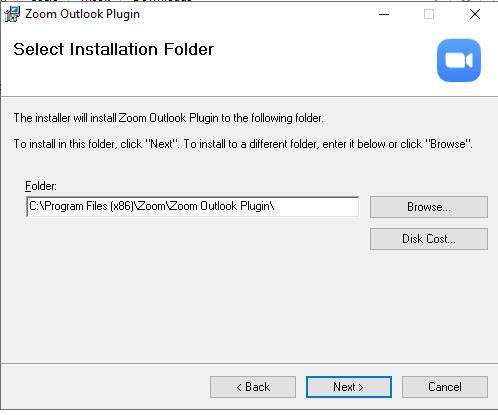The image size is (498, 415).
Task: Minimize the Zoom Outlook Plugin window
Action: pos(384,14)
